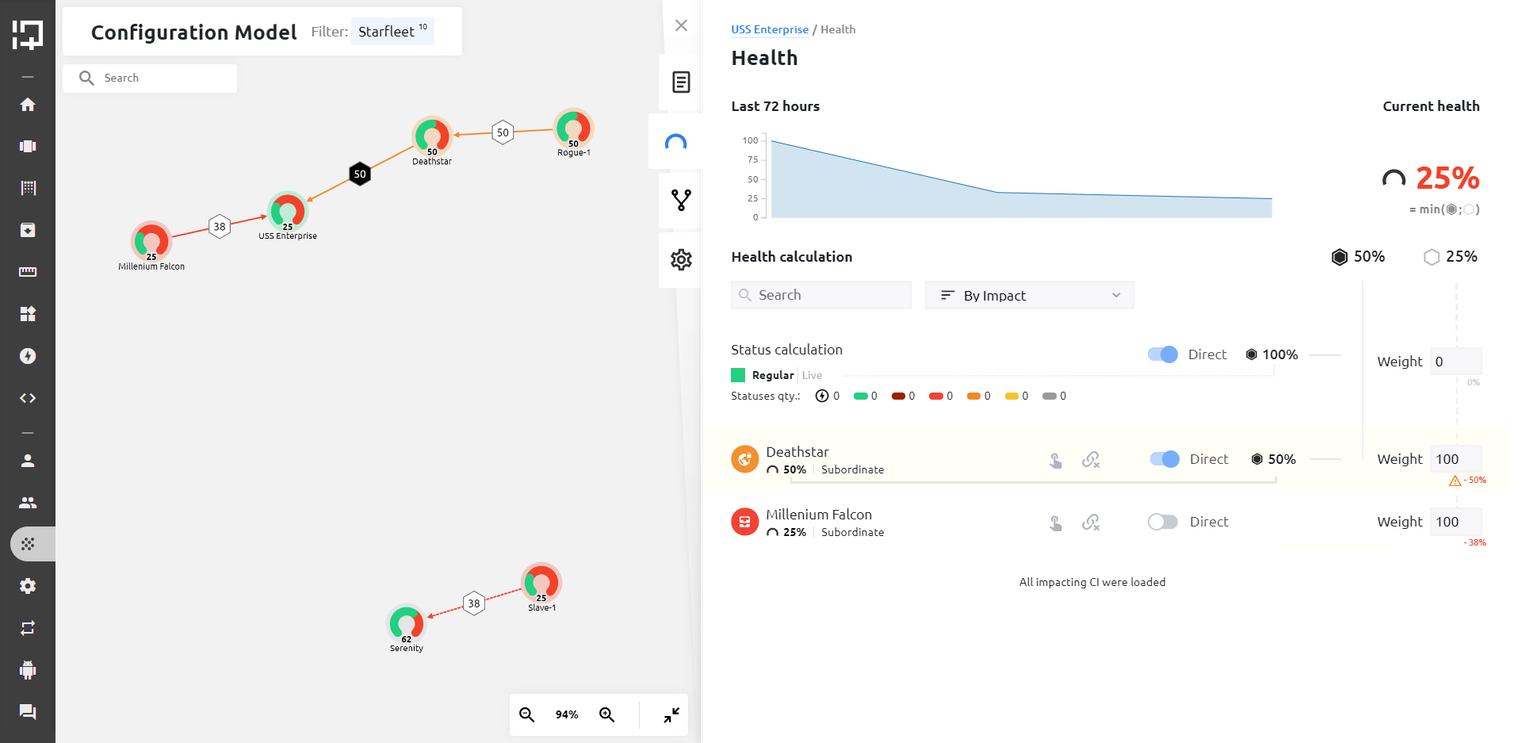
Task: Click the unlink icon for Deathstar
Action: tap(1091, 460)
